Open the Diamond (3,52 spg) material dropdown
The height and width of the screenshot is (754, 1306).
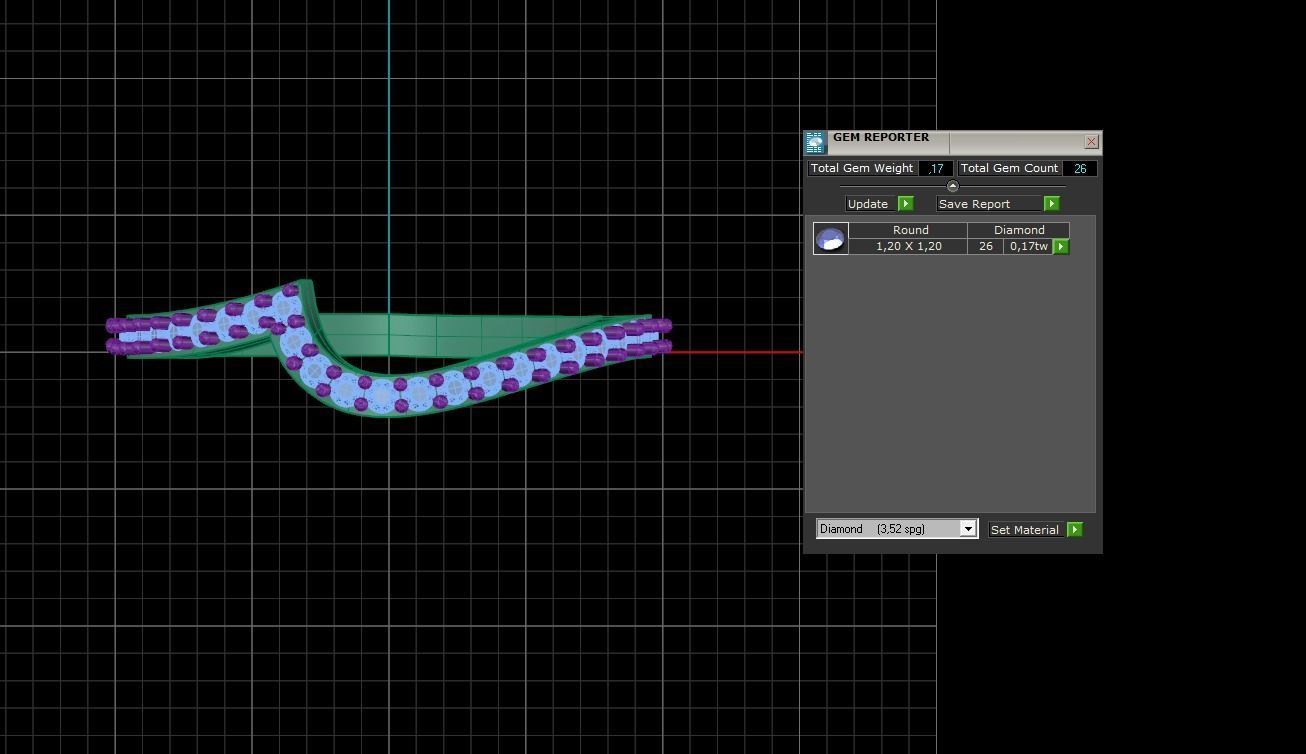897,529
